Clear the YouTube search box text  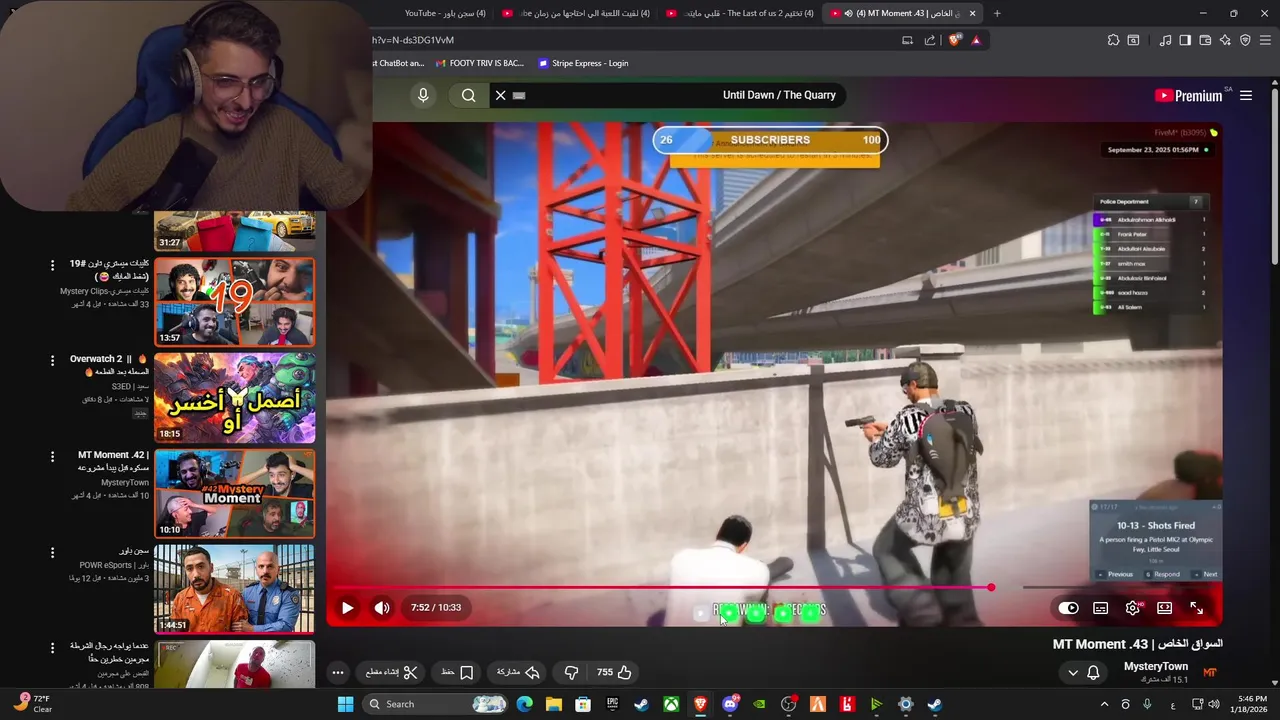pyautogui.click(x=501, y=95)
